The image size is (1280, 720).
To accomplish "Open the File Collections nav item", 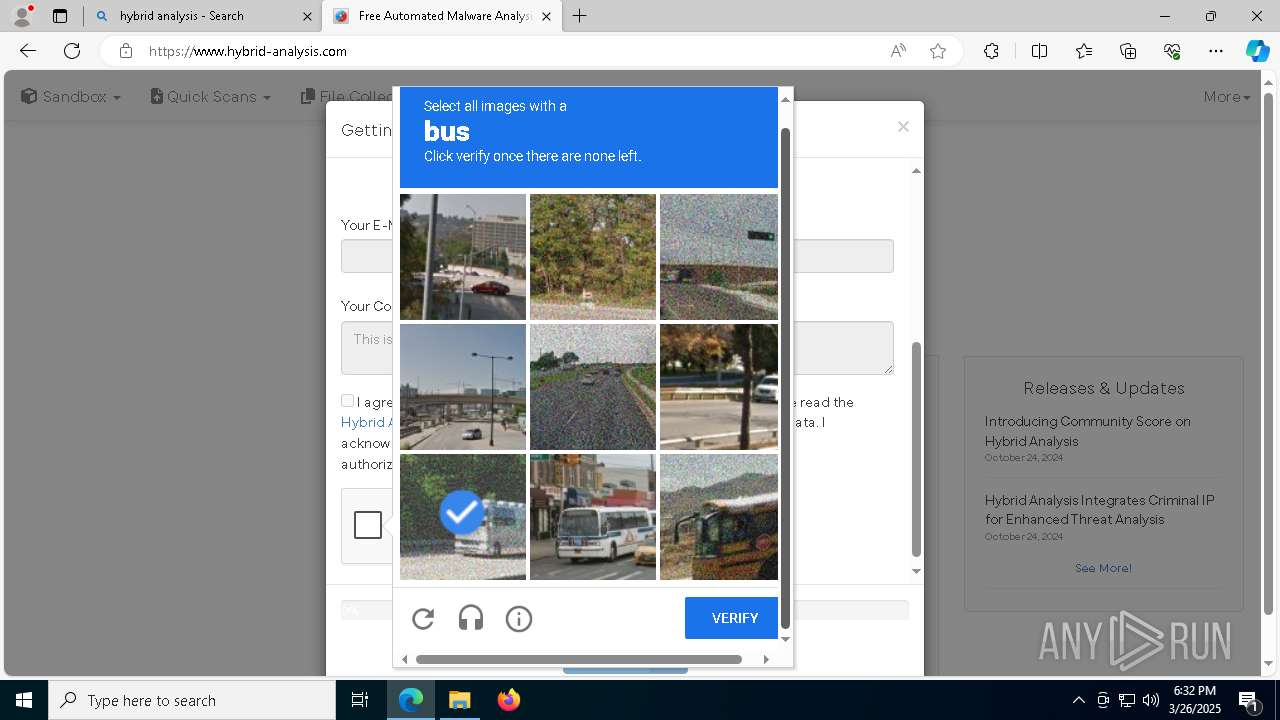I will pyautogui.click(x=347, y=97).
